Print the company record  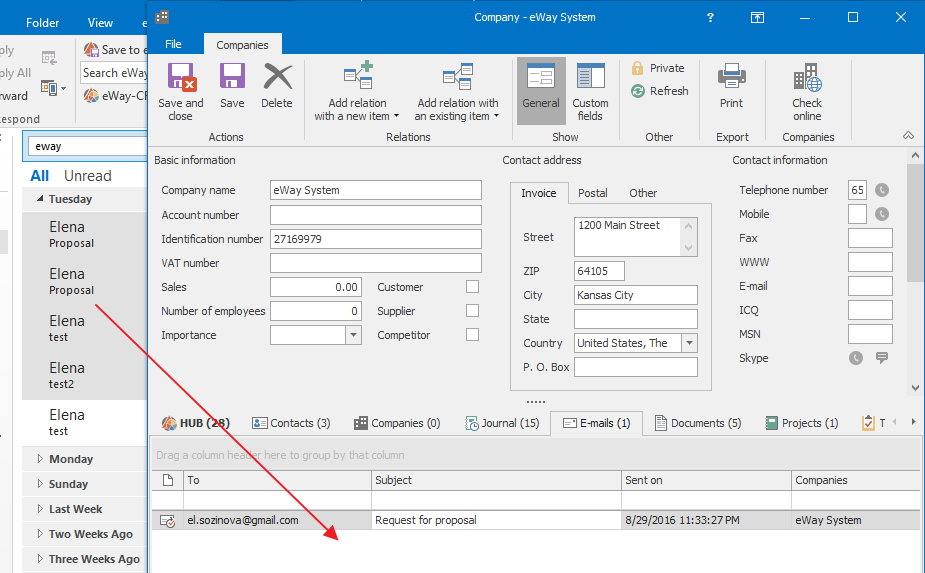(732, 86)
